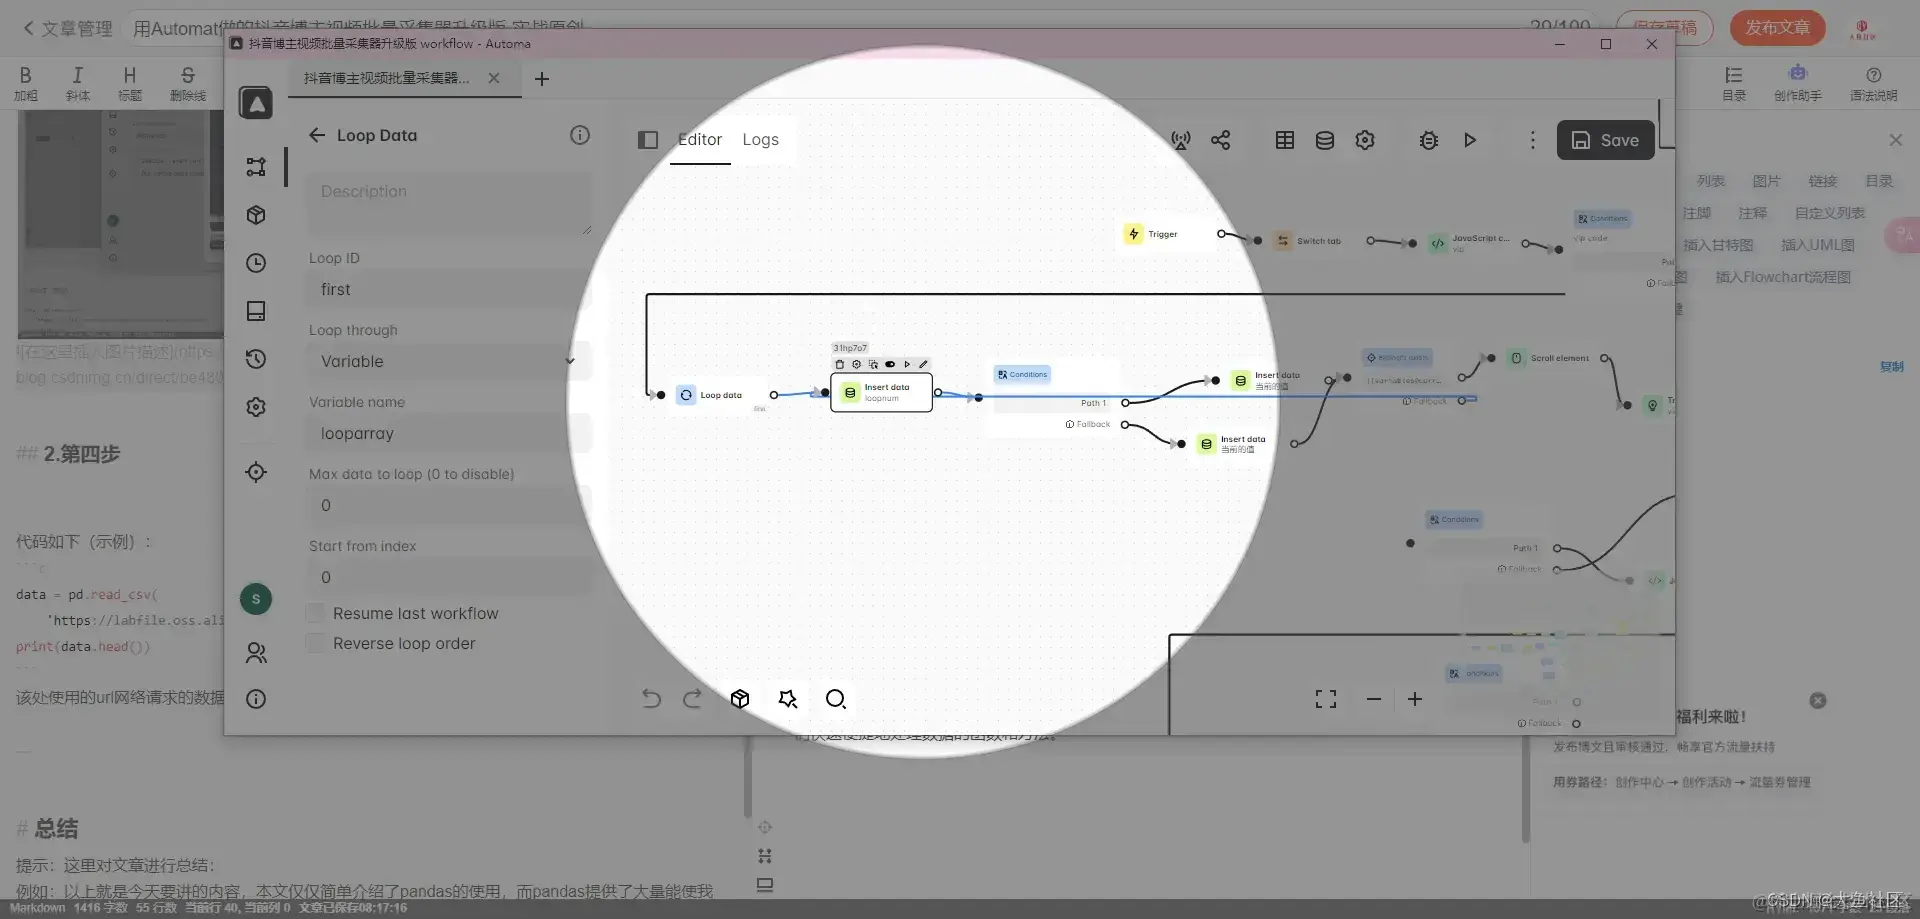Open the three-dot more options menu

click(1532, 140)
